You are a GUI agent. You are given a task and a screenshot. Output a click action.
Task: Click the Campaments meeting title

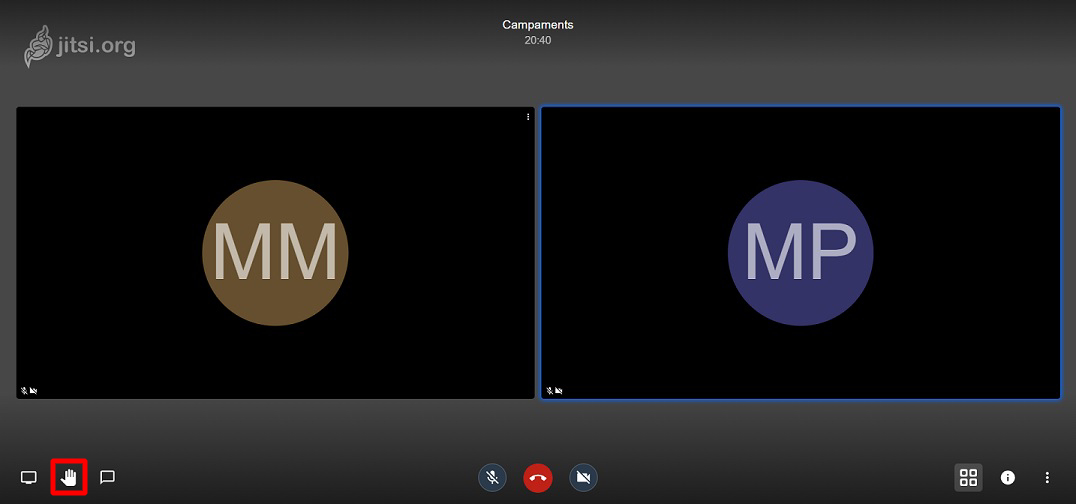pyautogui.click(x=538, y=25)
